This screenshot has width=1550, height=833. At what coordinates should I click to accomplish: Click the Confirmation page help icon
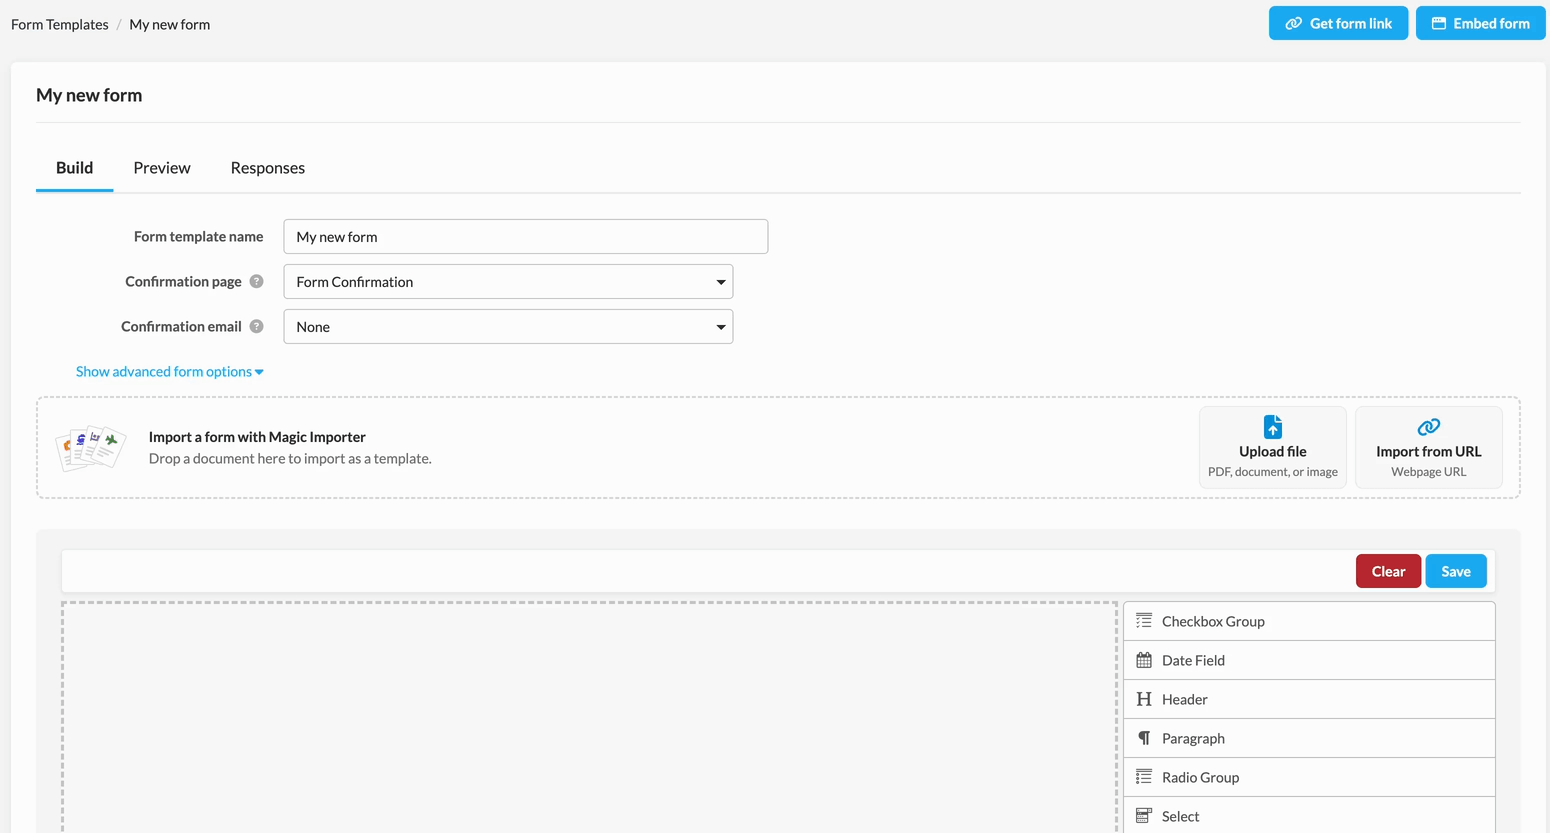coord(257,282)
